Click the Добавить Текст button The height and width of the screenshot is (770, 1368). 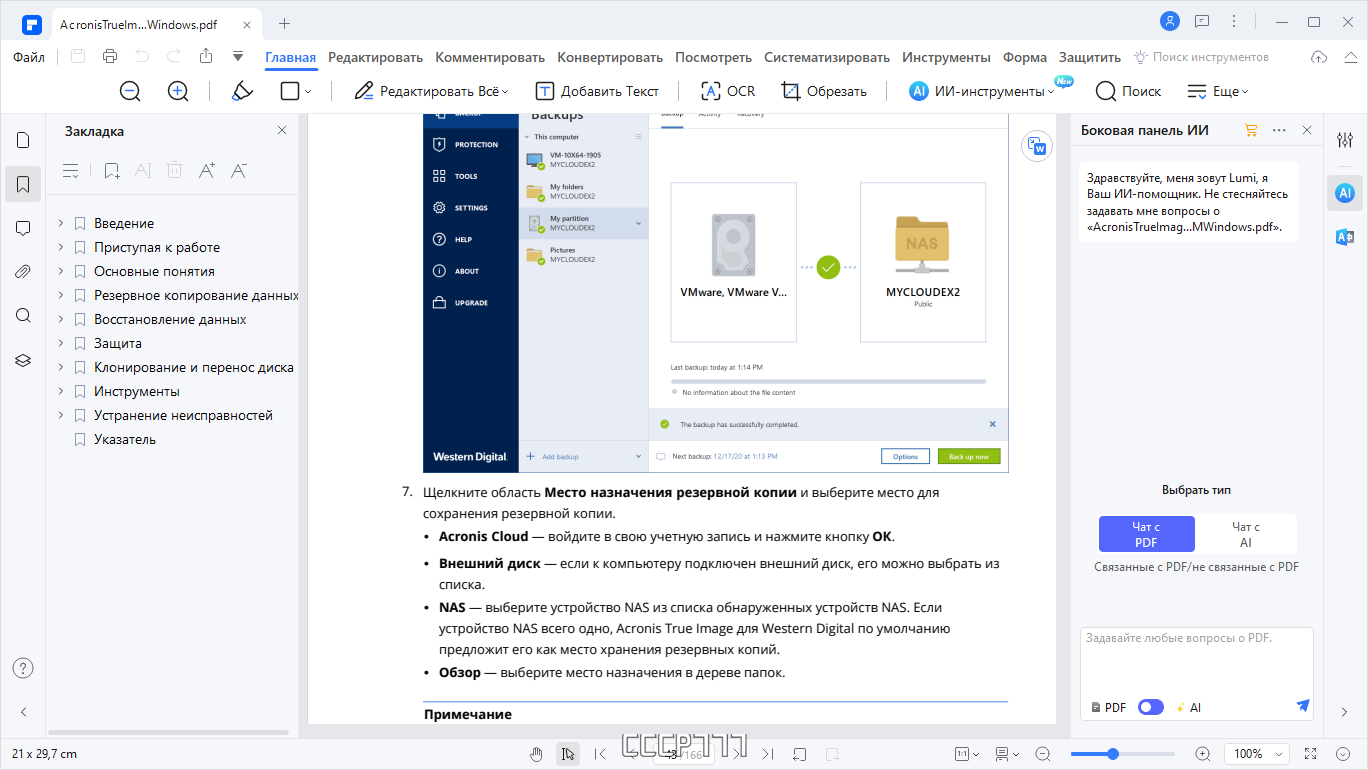click(598, 91)
